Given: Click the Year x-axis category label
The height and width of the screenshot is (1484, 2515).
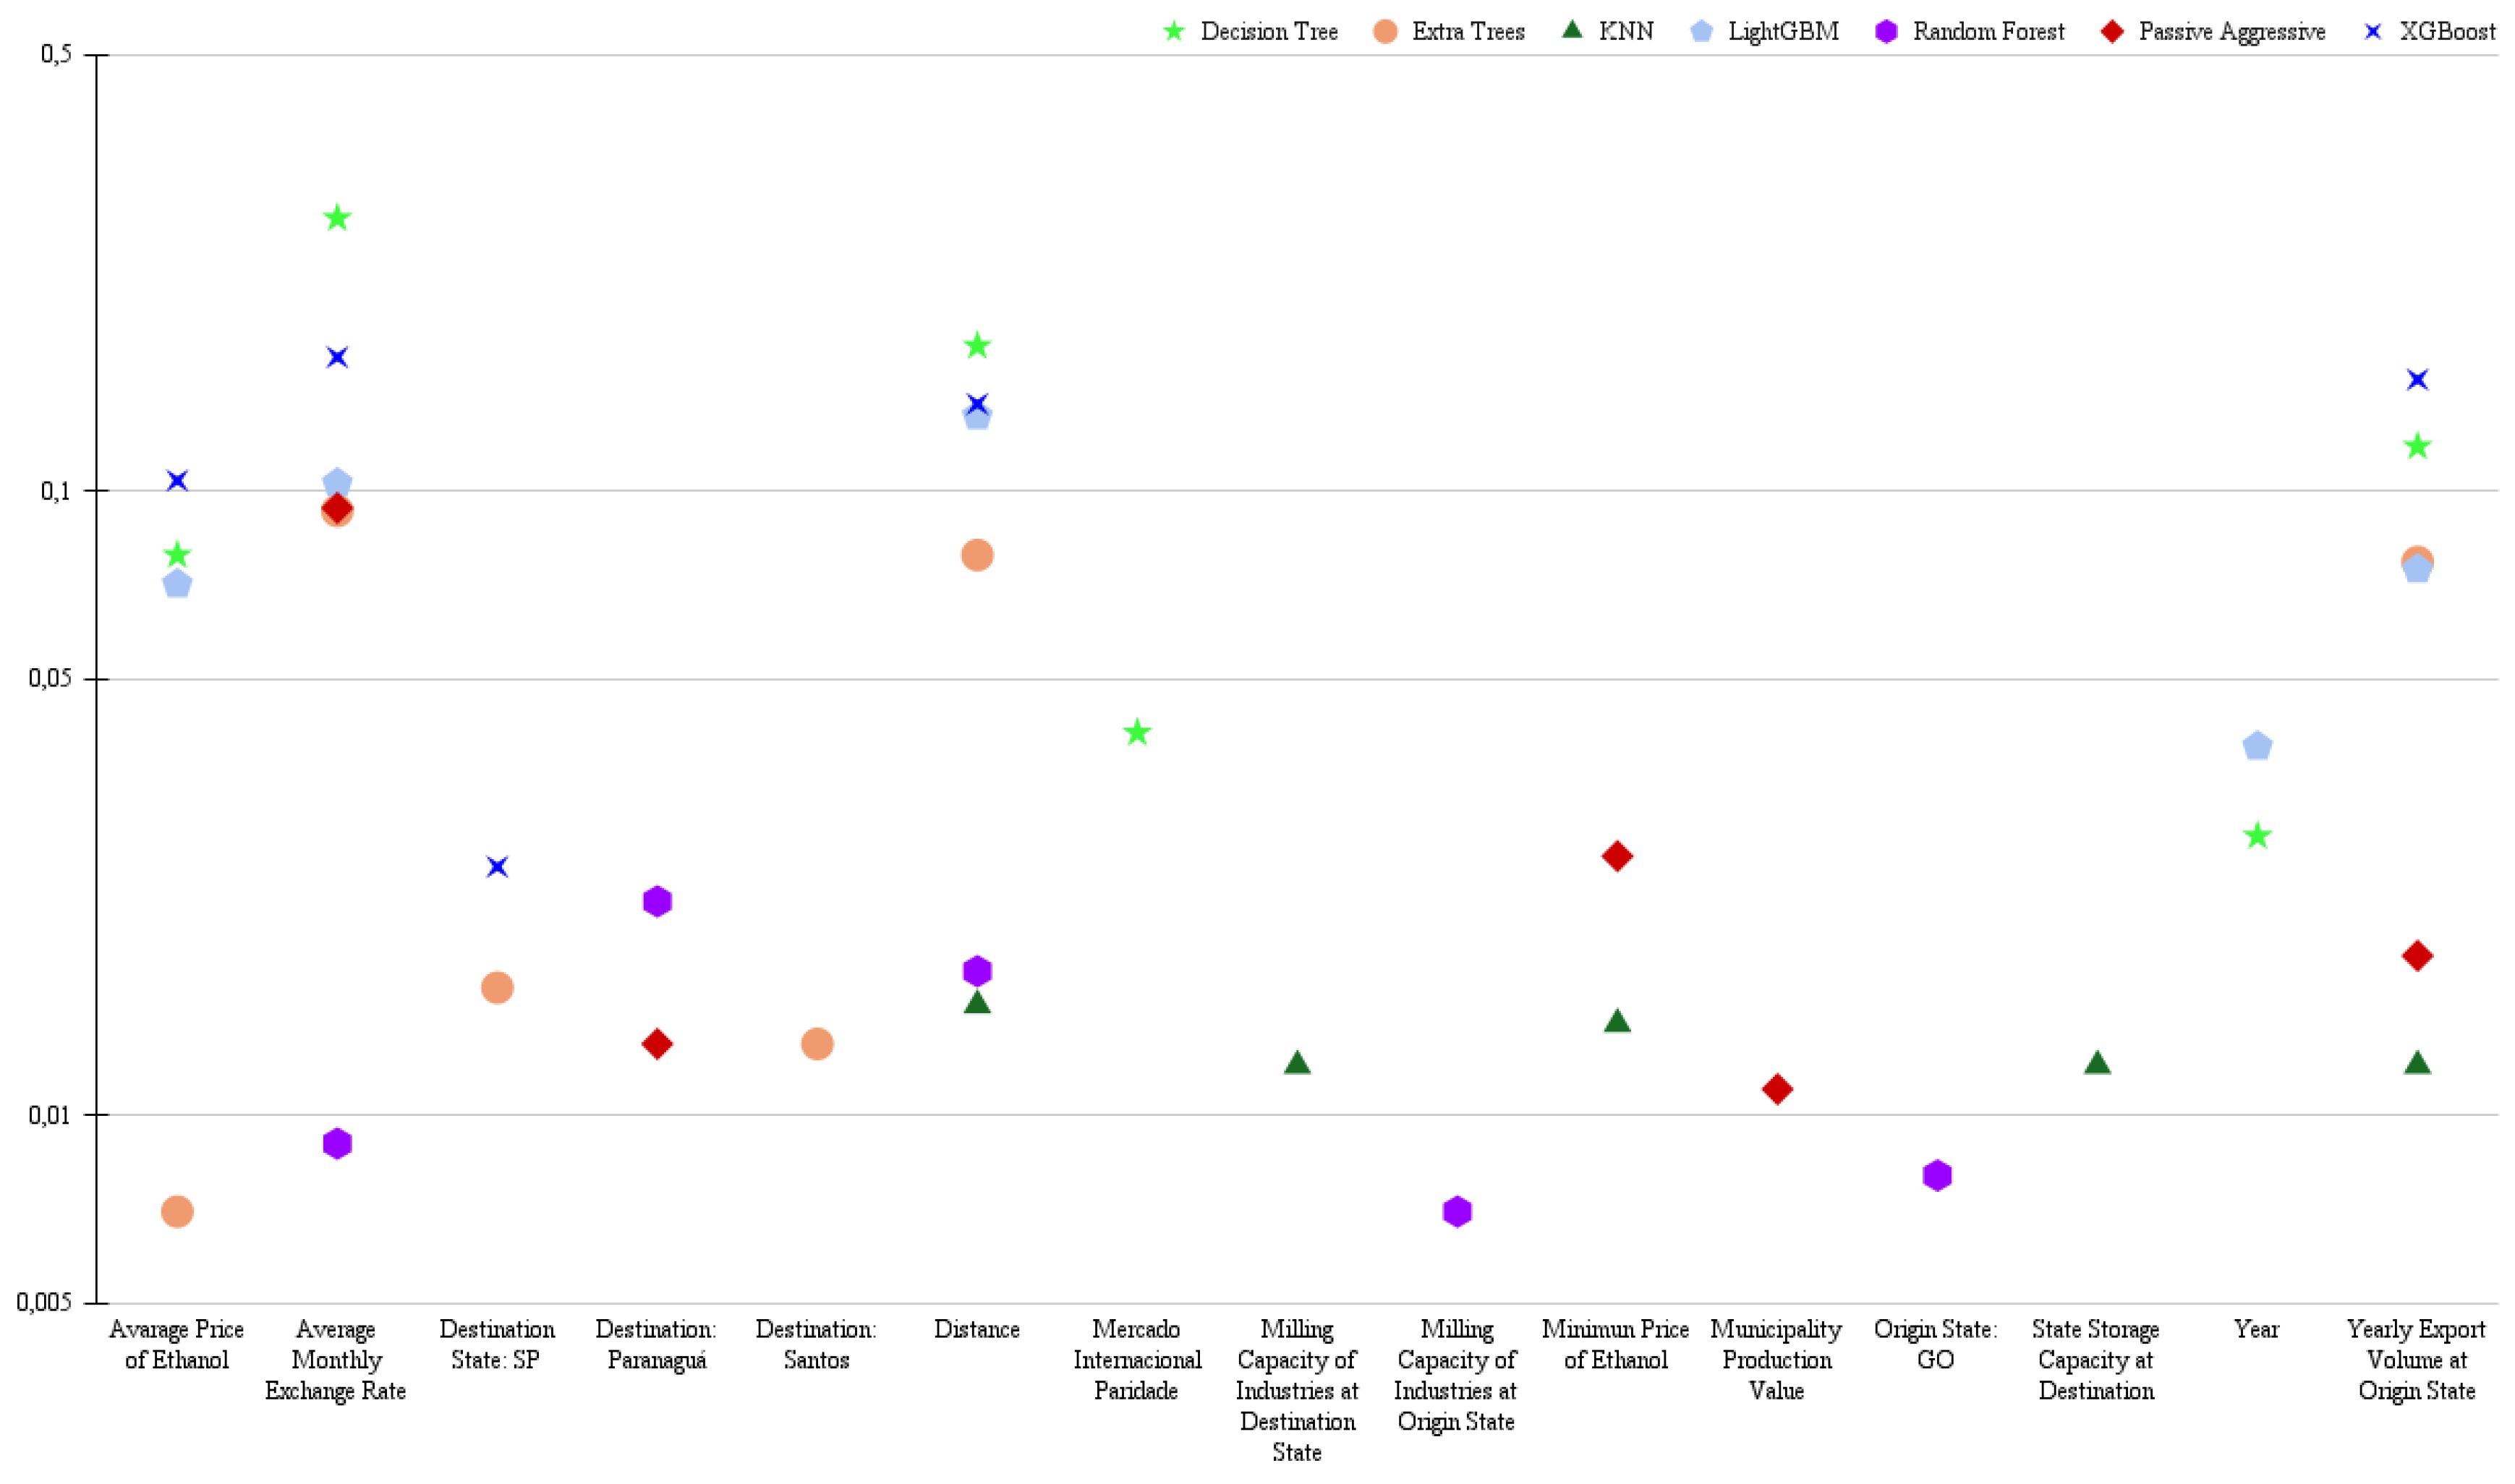Looking at the screenshot, I should [2258, 1331].
